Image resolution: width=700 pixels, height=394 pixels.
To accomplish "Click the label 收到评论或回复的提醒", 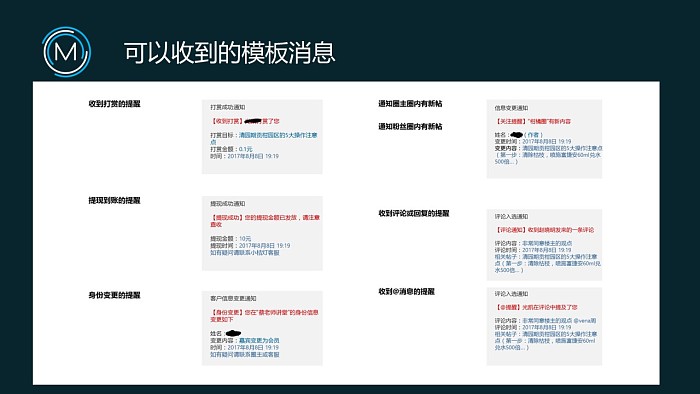I will coord(414,214).
